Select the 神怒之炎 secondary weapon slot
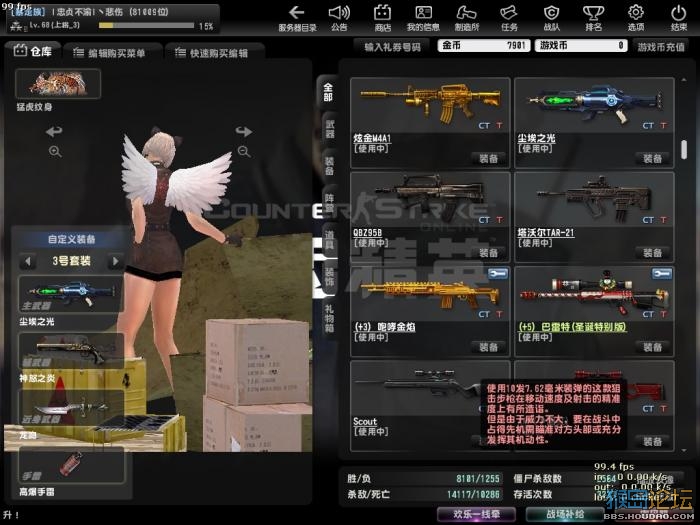700x525 pixels. (x=71, y=351)
